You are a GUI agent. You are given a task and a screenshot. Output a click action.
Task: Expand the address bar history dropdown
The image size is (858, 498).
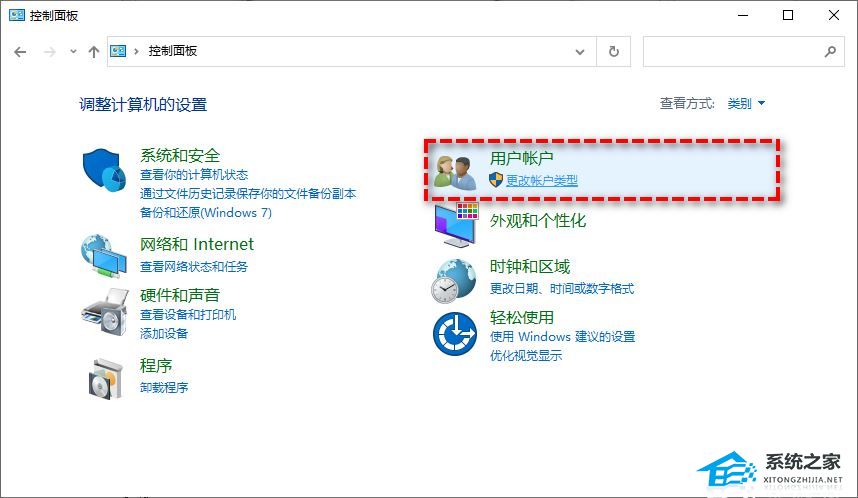click(579, 52)
